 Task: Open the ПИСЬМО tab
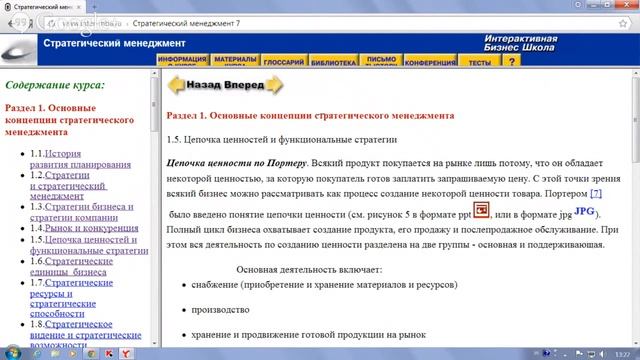coord(381,60)
